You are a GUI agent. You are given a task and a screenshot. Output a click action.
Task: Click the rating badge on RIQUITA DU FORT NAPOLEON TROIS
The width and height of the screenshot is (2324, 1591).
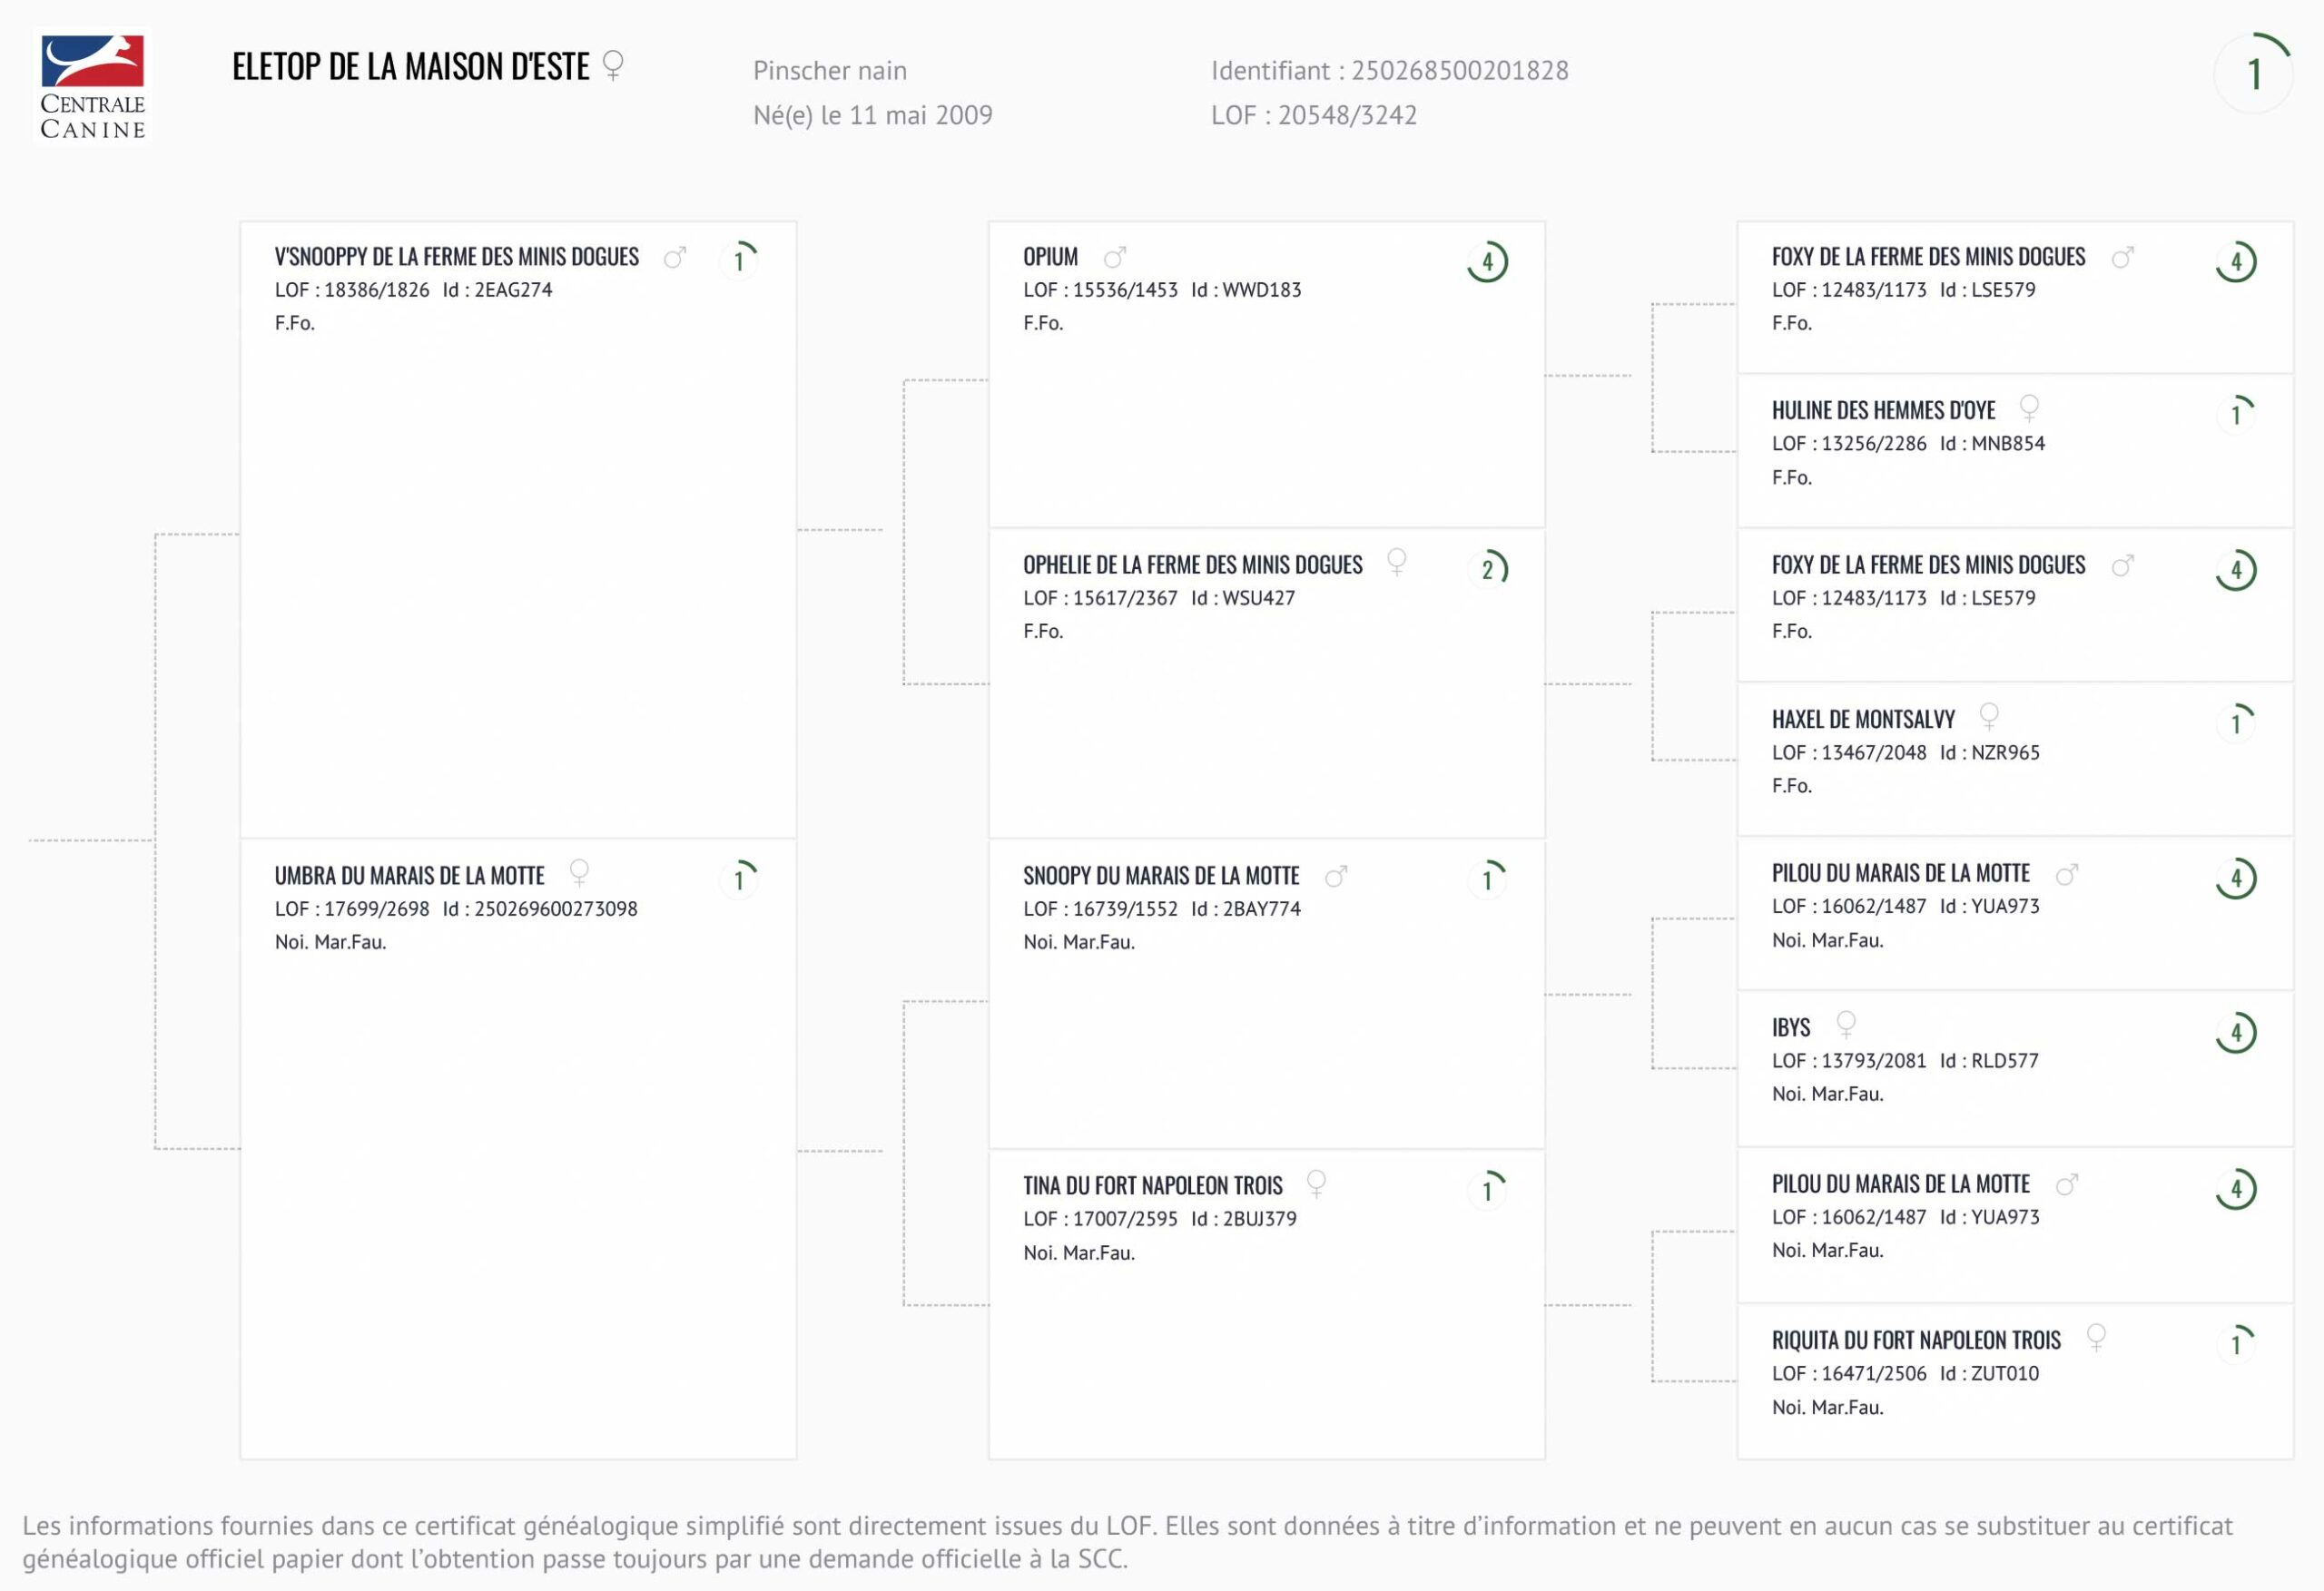2236,1343
